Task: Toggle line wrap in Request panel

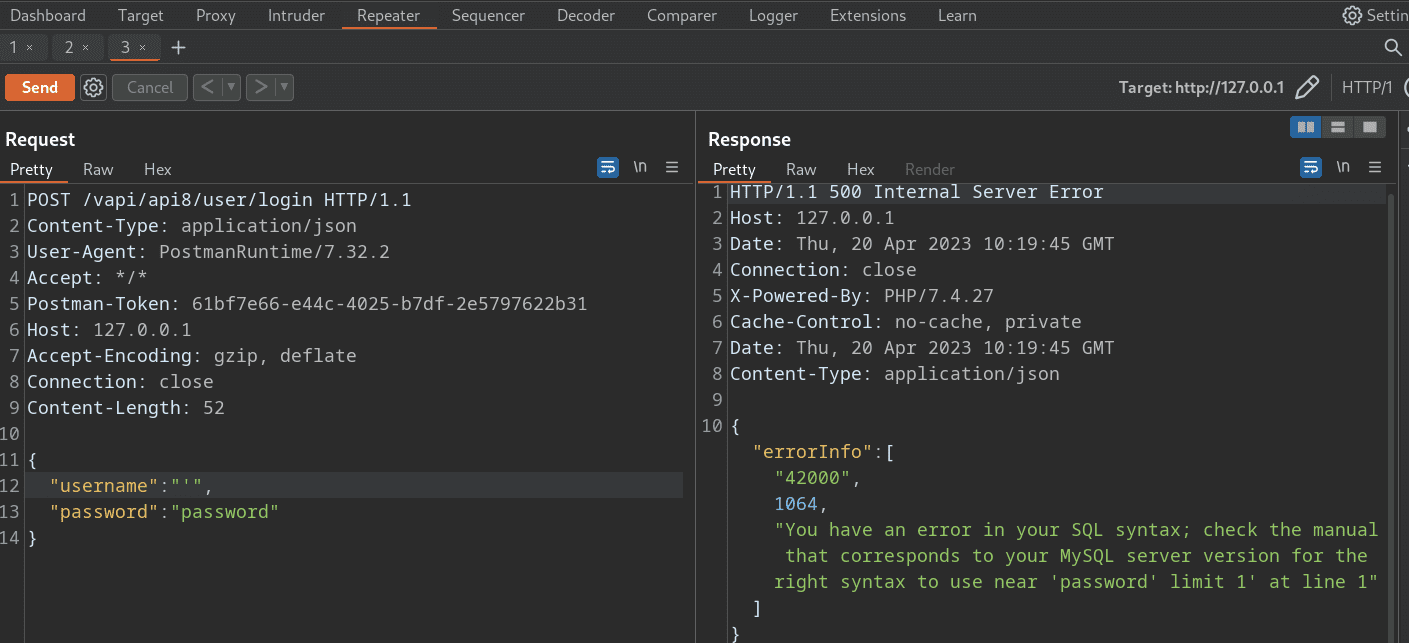Action: (x=608, y=167)
